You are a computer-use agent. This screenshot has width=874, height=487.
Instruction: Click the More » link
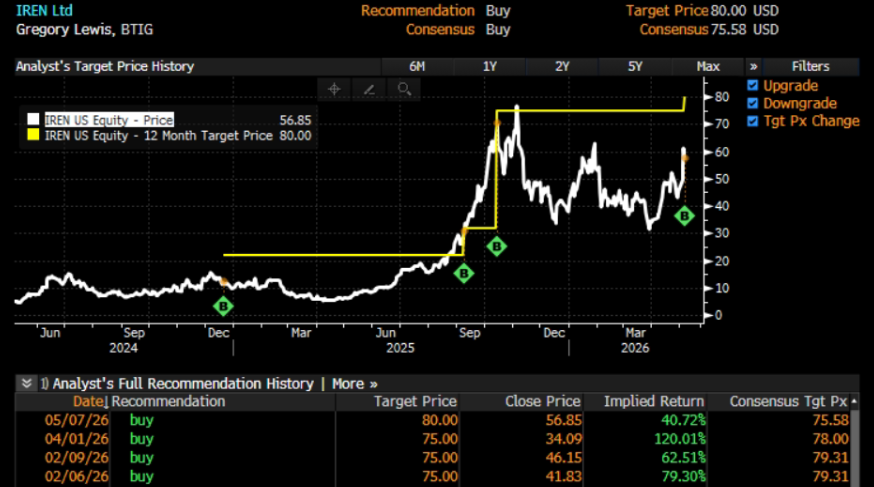coord(355,384)
